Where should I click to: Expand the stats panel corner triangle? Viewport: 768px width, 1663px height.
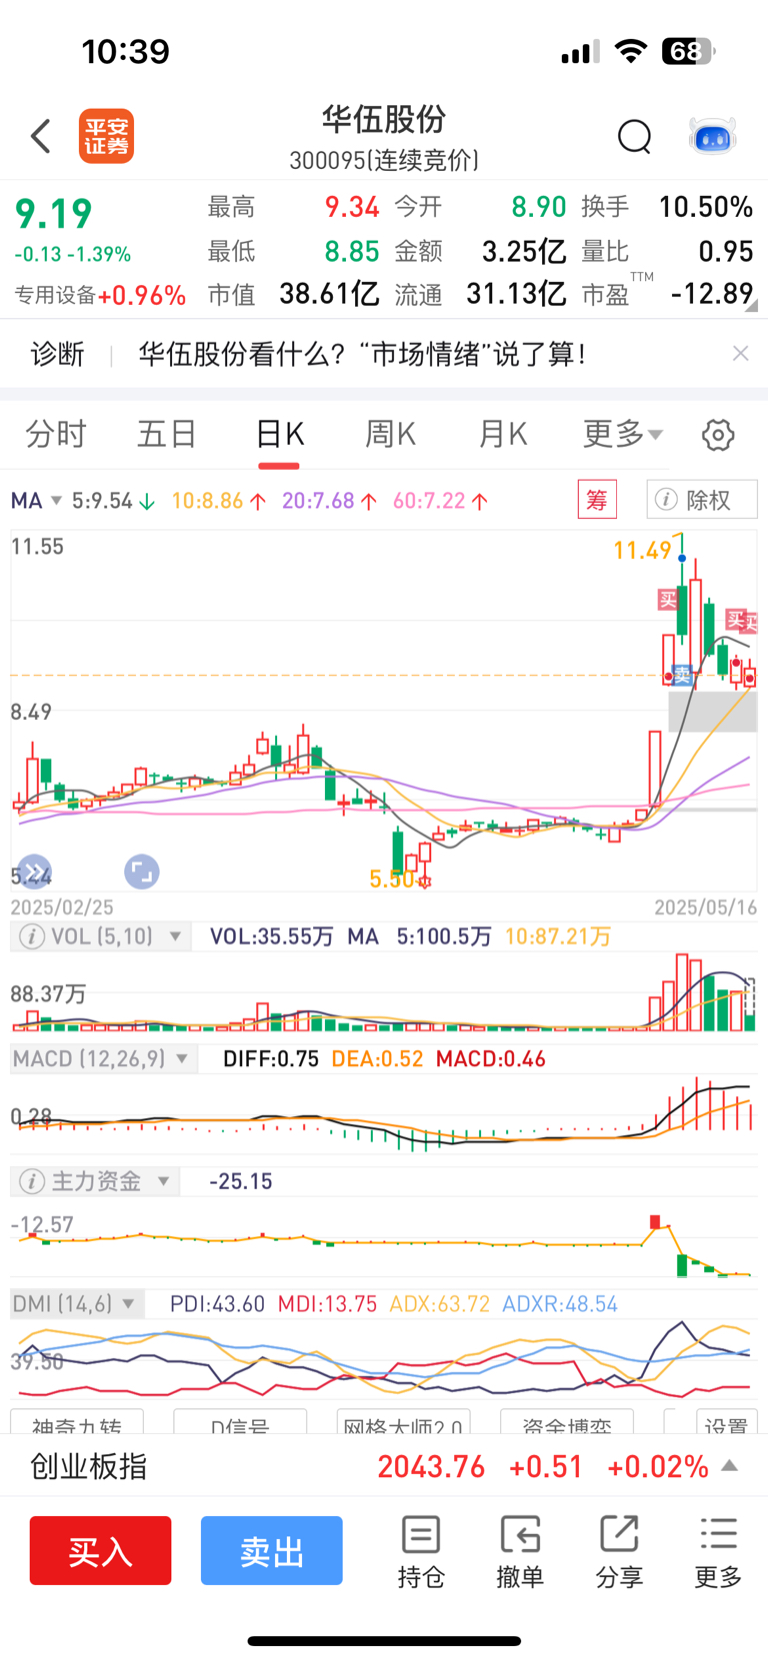(x=751, y=305)
